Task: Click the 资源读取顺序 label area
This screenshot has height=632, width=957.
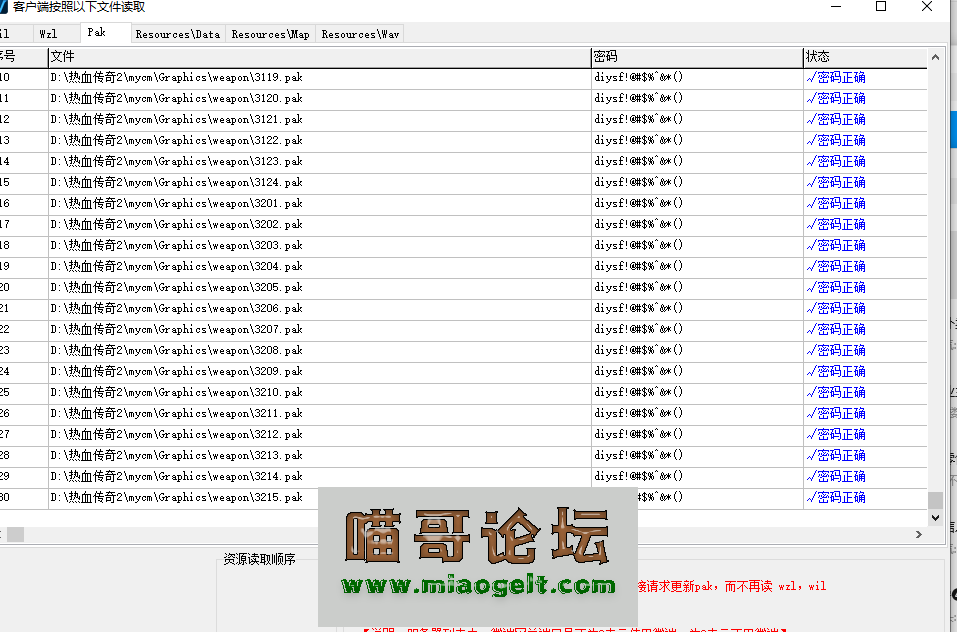Action: click(x=258, y=556)
